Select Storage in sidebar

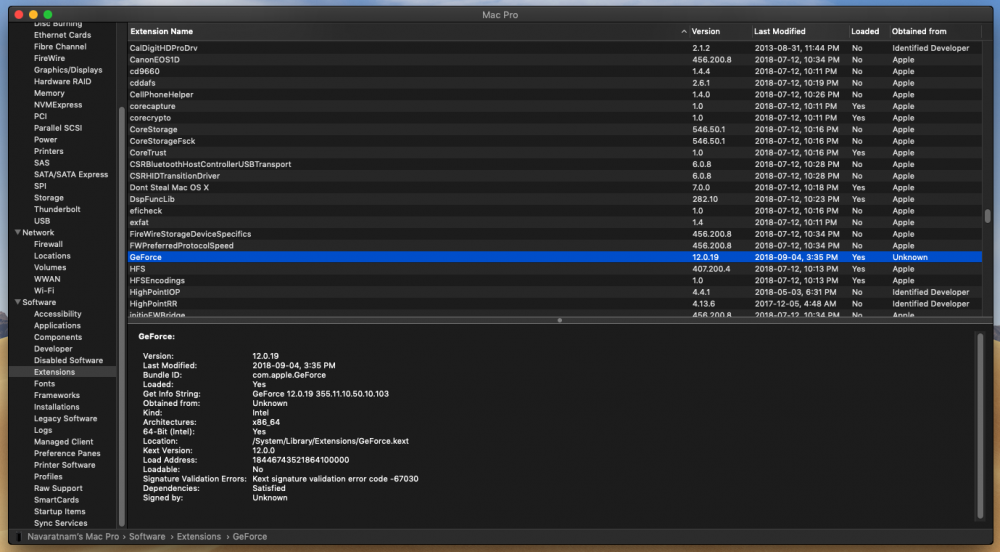click(x=48, y=198)
